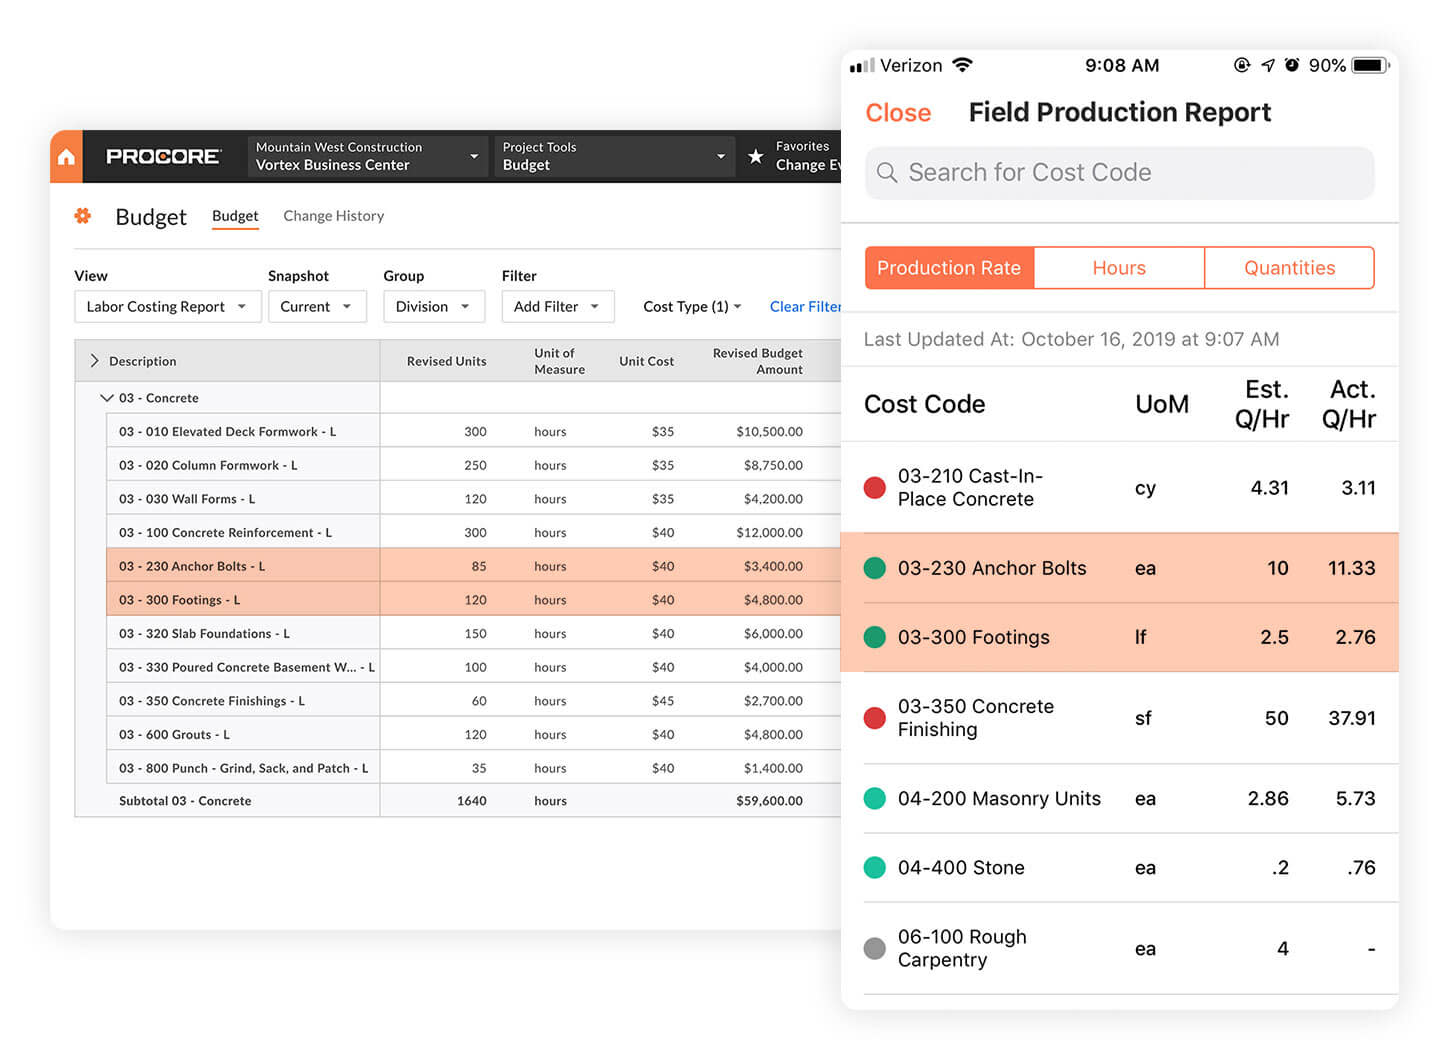Open Favorites via the star icon
This screenshot has height=1060, width=1440.
[756, 157]
